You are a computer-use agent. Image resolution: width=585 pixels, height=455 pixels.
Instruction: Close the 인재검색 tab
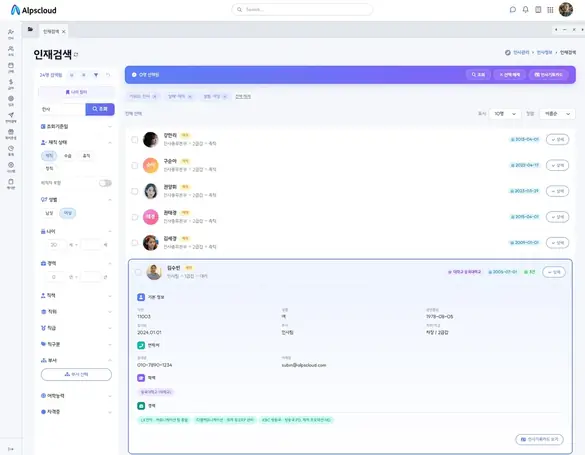click(x=64, y=32)
